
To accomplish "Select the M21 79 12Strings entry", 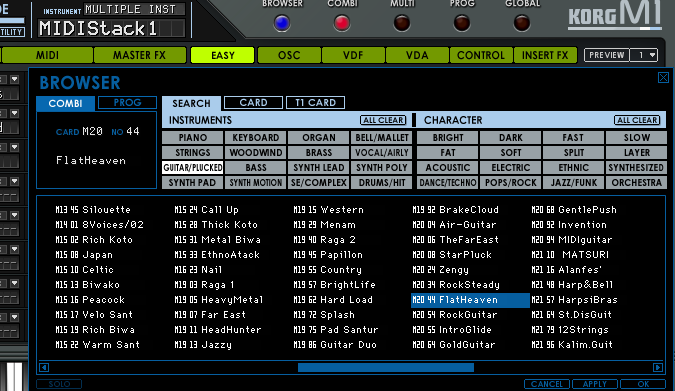I will pos(570,330).
